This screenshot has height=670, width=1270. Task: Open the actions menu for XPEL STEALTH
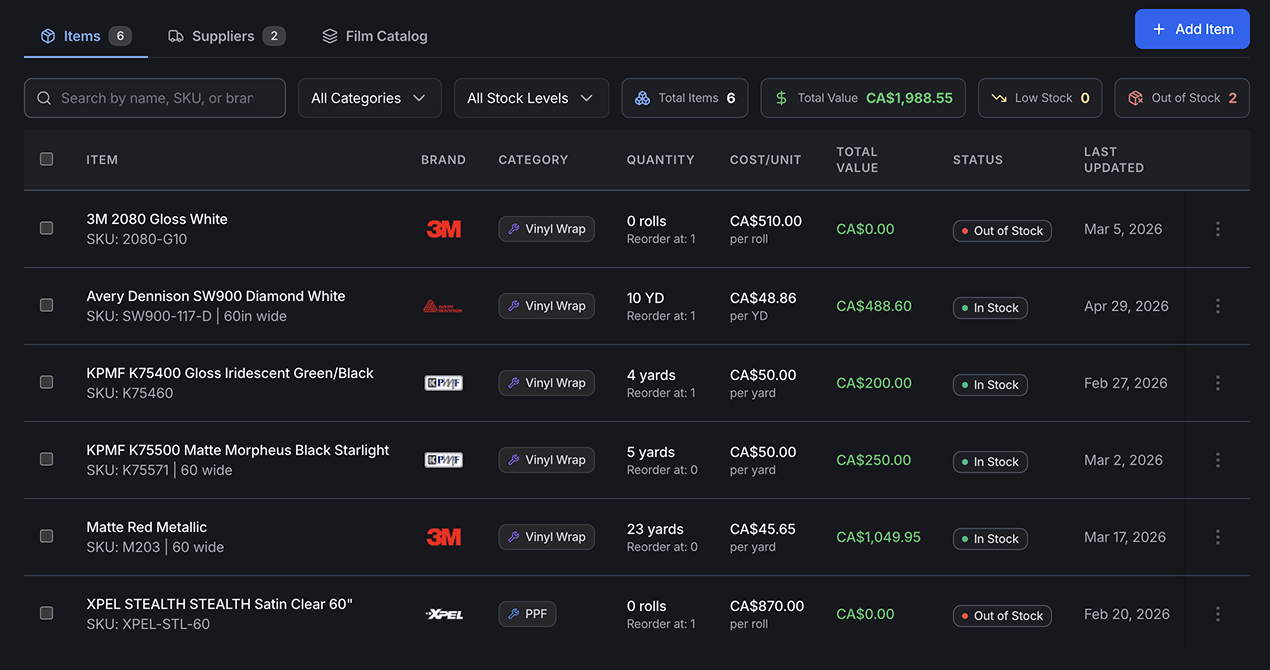pos(1218,614)
